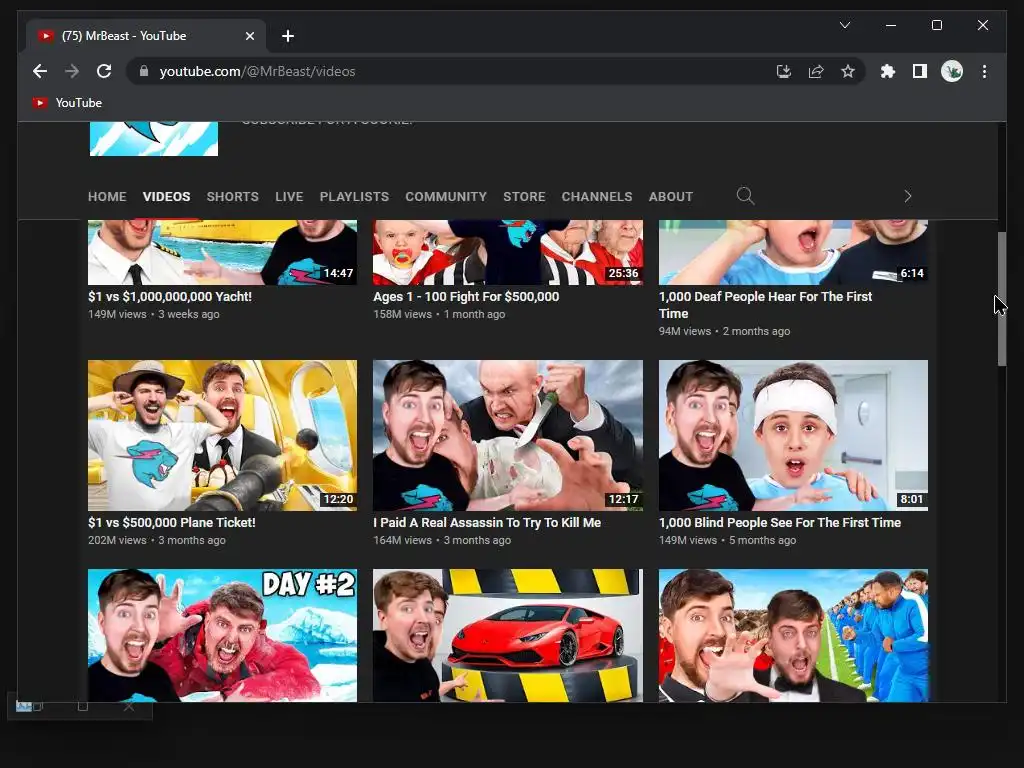The height and width of the screenshot is (768, 1024).
Task: Close the MrBeast - YouTube tab
Action: point(249,36)
